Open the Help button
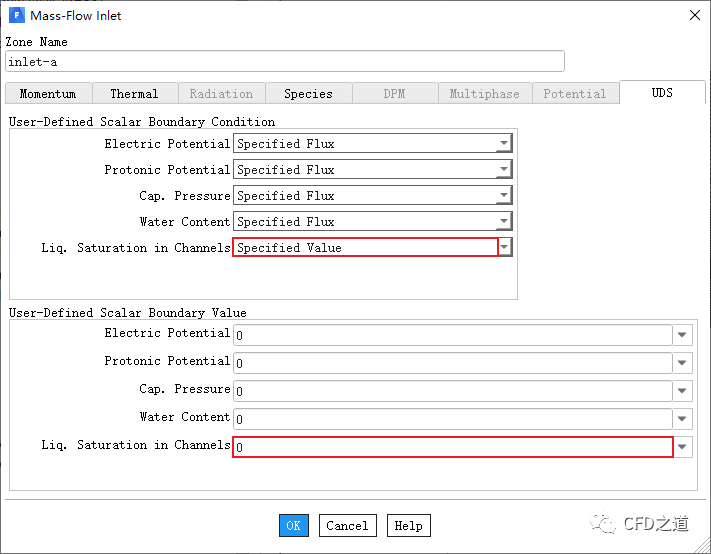The height and width of the screenshot is (554, 711). (x=408, y=525)
